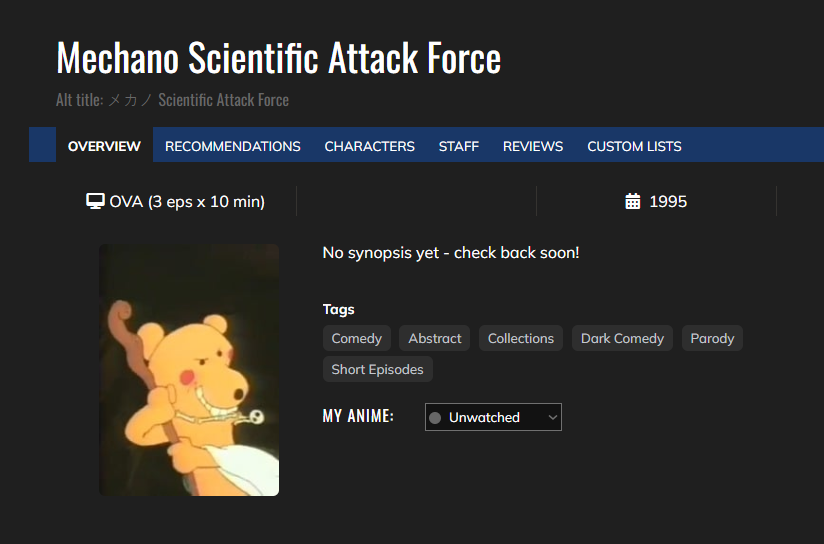Click the OVA (3 eps x 10 min) text
This screenshot has width=824, height=544.
pyautogui.click(x=187, y=202)
